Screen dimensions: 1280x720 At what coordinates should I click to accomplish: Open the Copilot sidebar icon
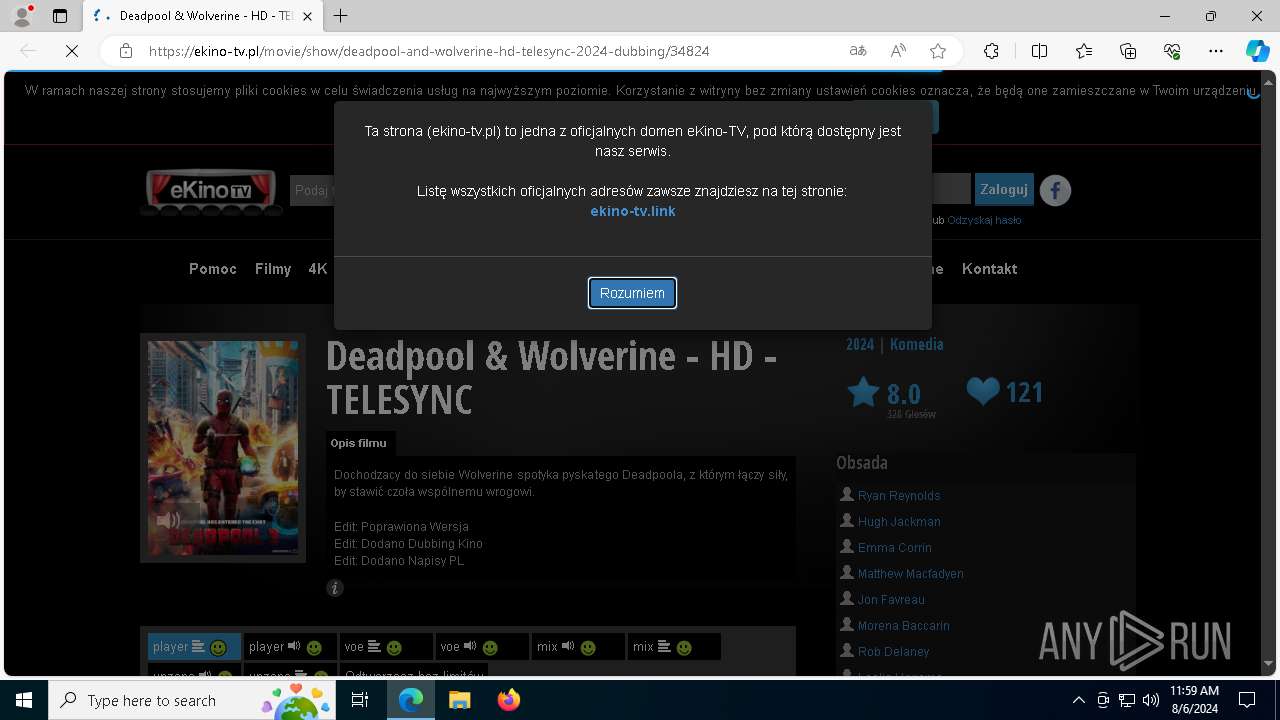click(x=1258, y=51)
